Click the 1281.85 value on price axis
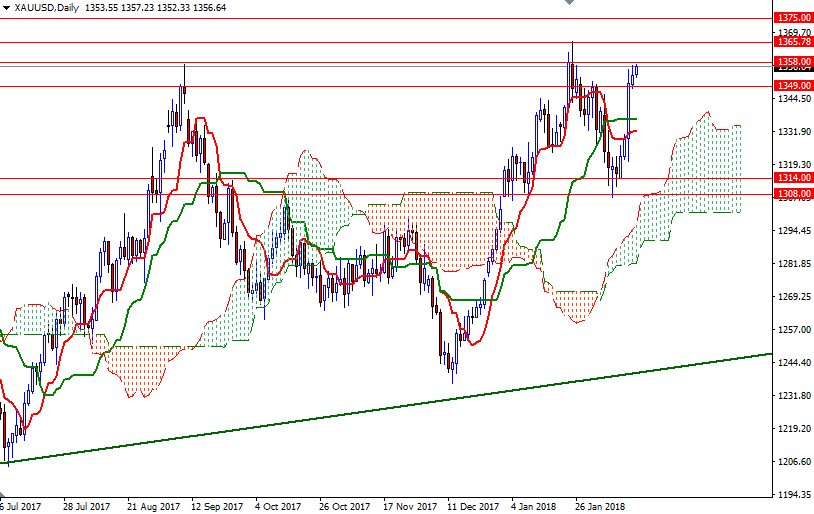 pos(794,264)
